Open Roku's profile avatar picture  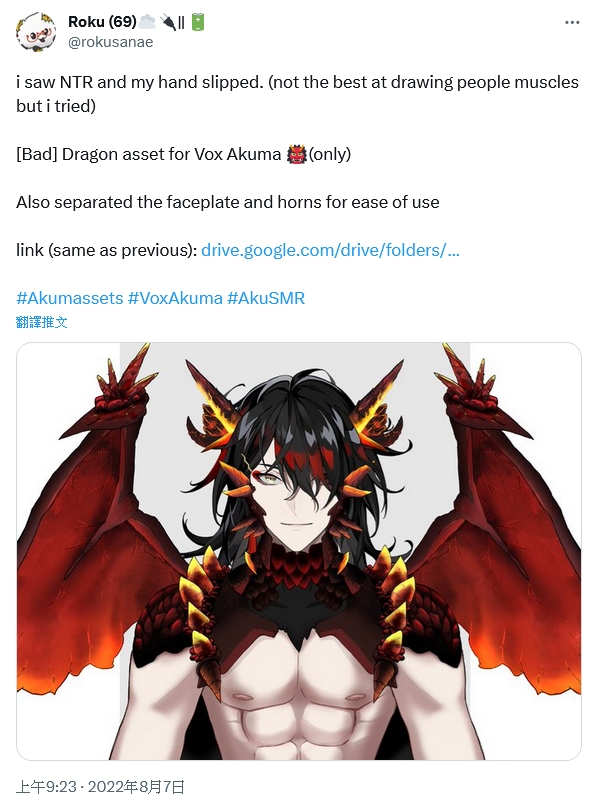36,32
